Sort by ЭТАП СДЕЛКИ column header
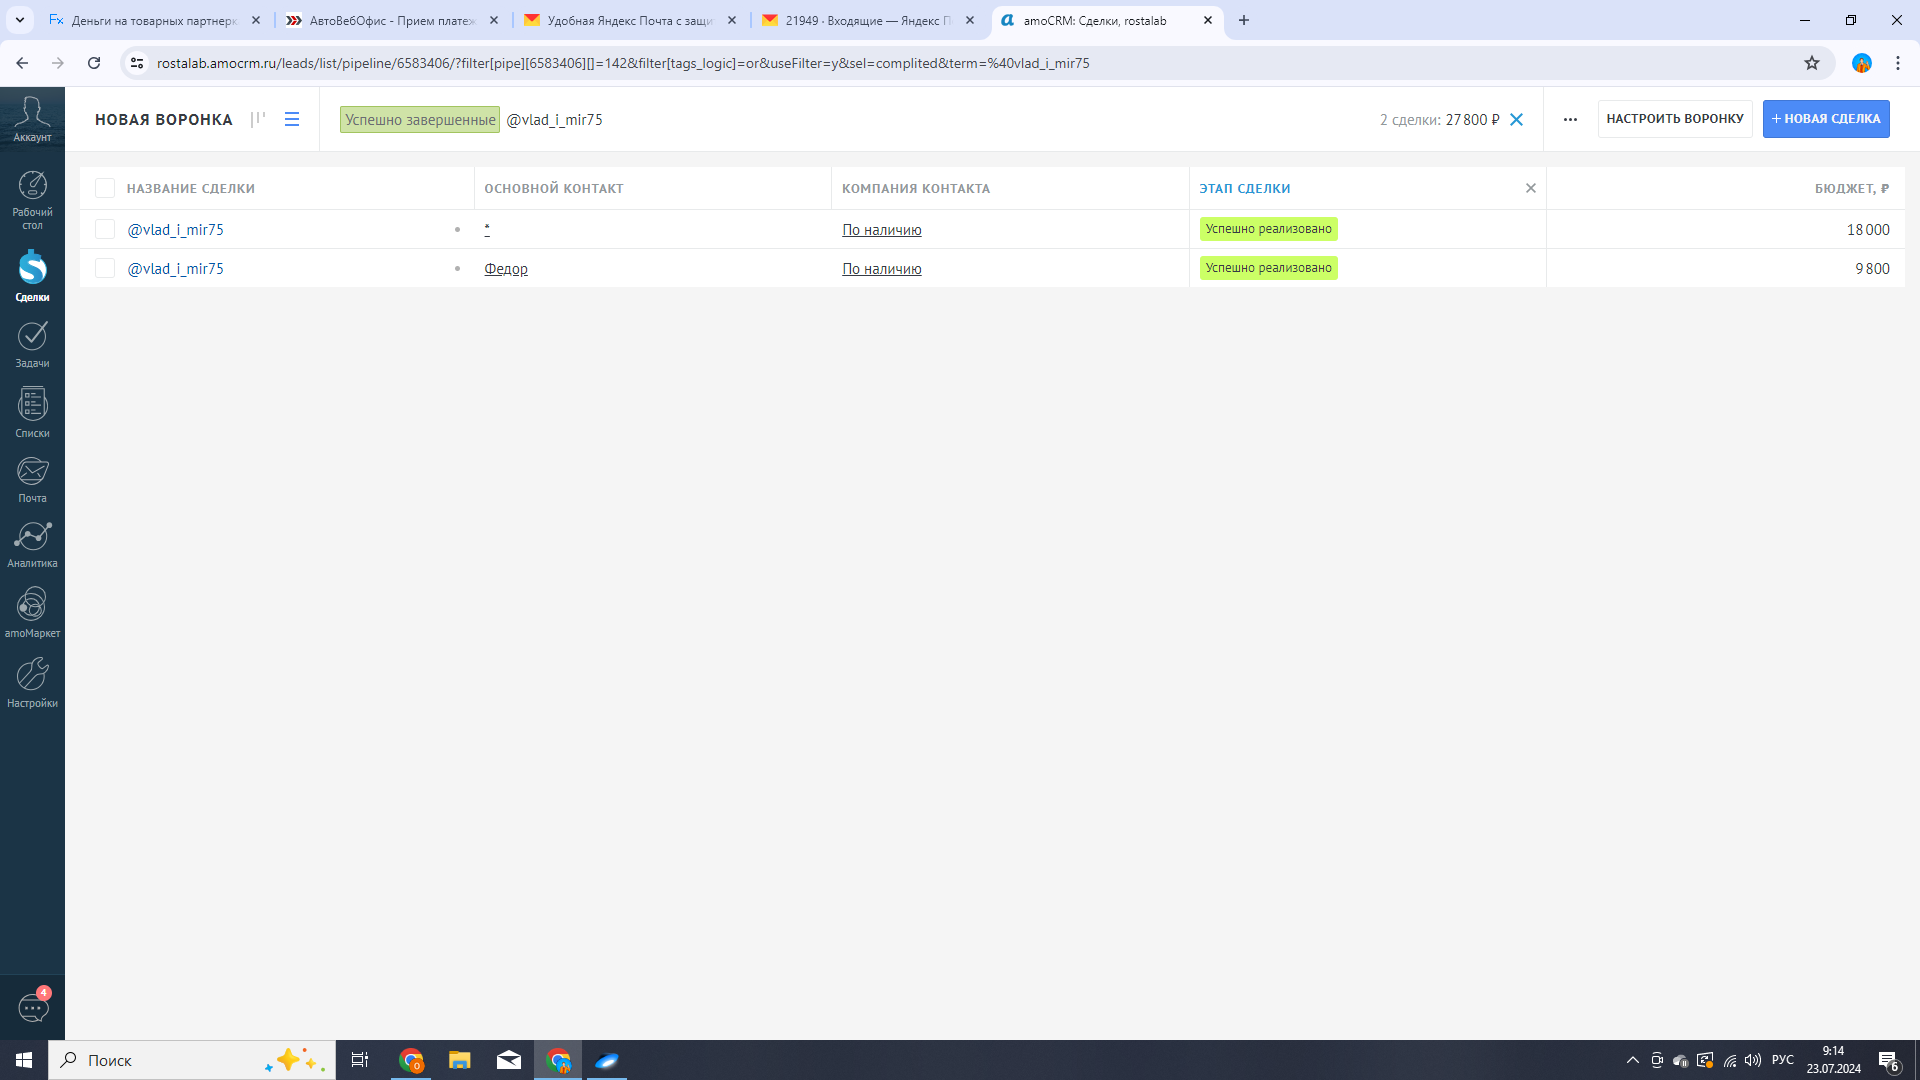1920x1080 pixels. point(1245,188)
